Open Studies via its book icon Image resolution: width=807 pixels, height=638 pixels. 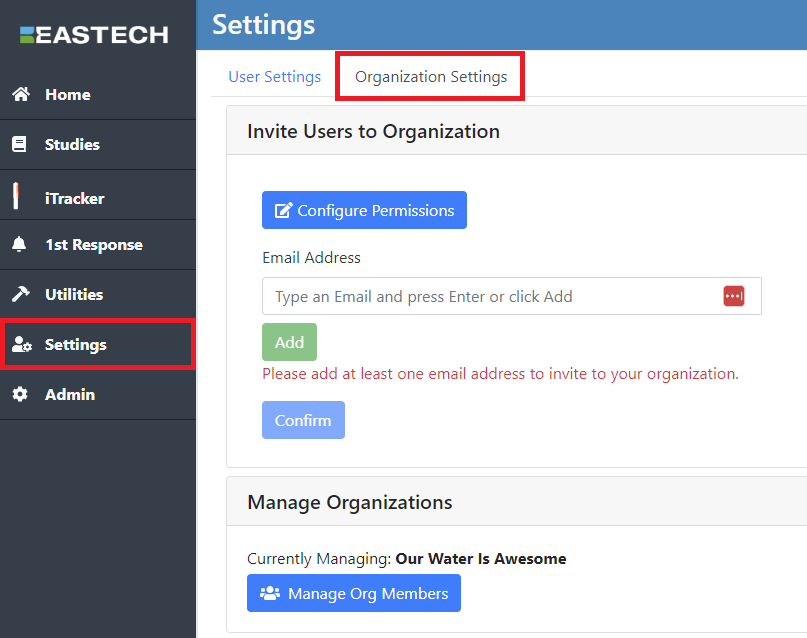tap(20, 145)
